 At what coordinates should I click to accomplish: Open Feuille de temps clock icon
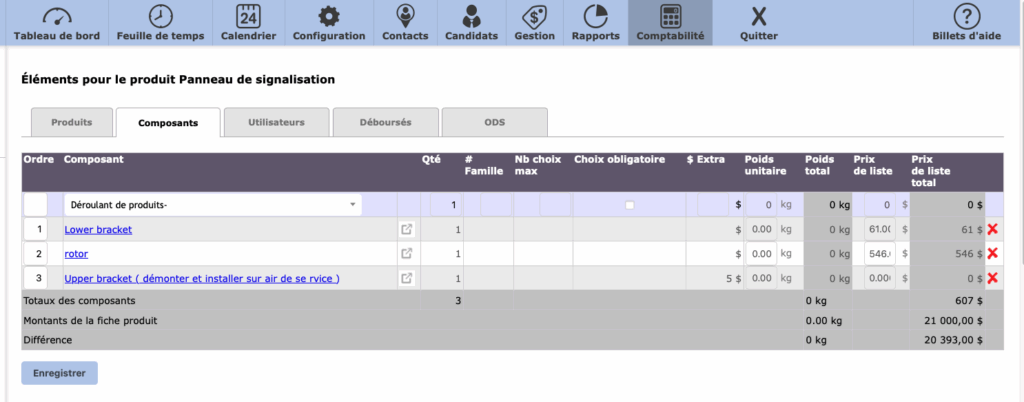[x=159, y=18]
